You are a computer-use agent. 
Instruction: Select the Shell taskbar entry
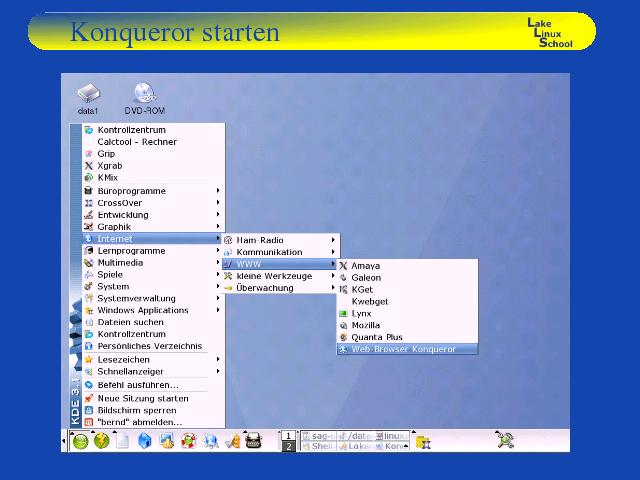pyautogui.click(x=320, y=446)
